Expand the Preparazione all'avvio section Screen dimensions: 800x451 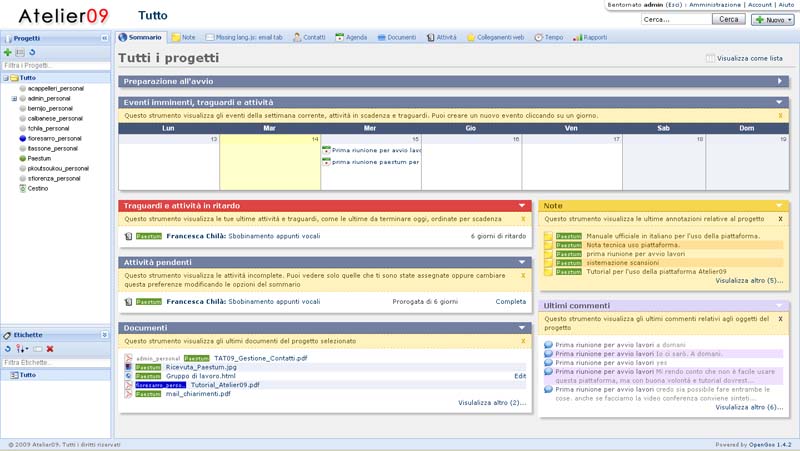click(x=779, y=81)
